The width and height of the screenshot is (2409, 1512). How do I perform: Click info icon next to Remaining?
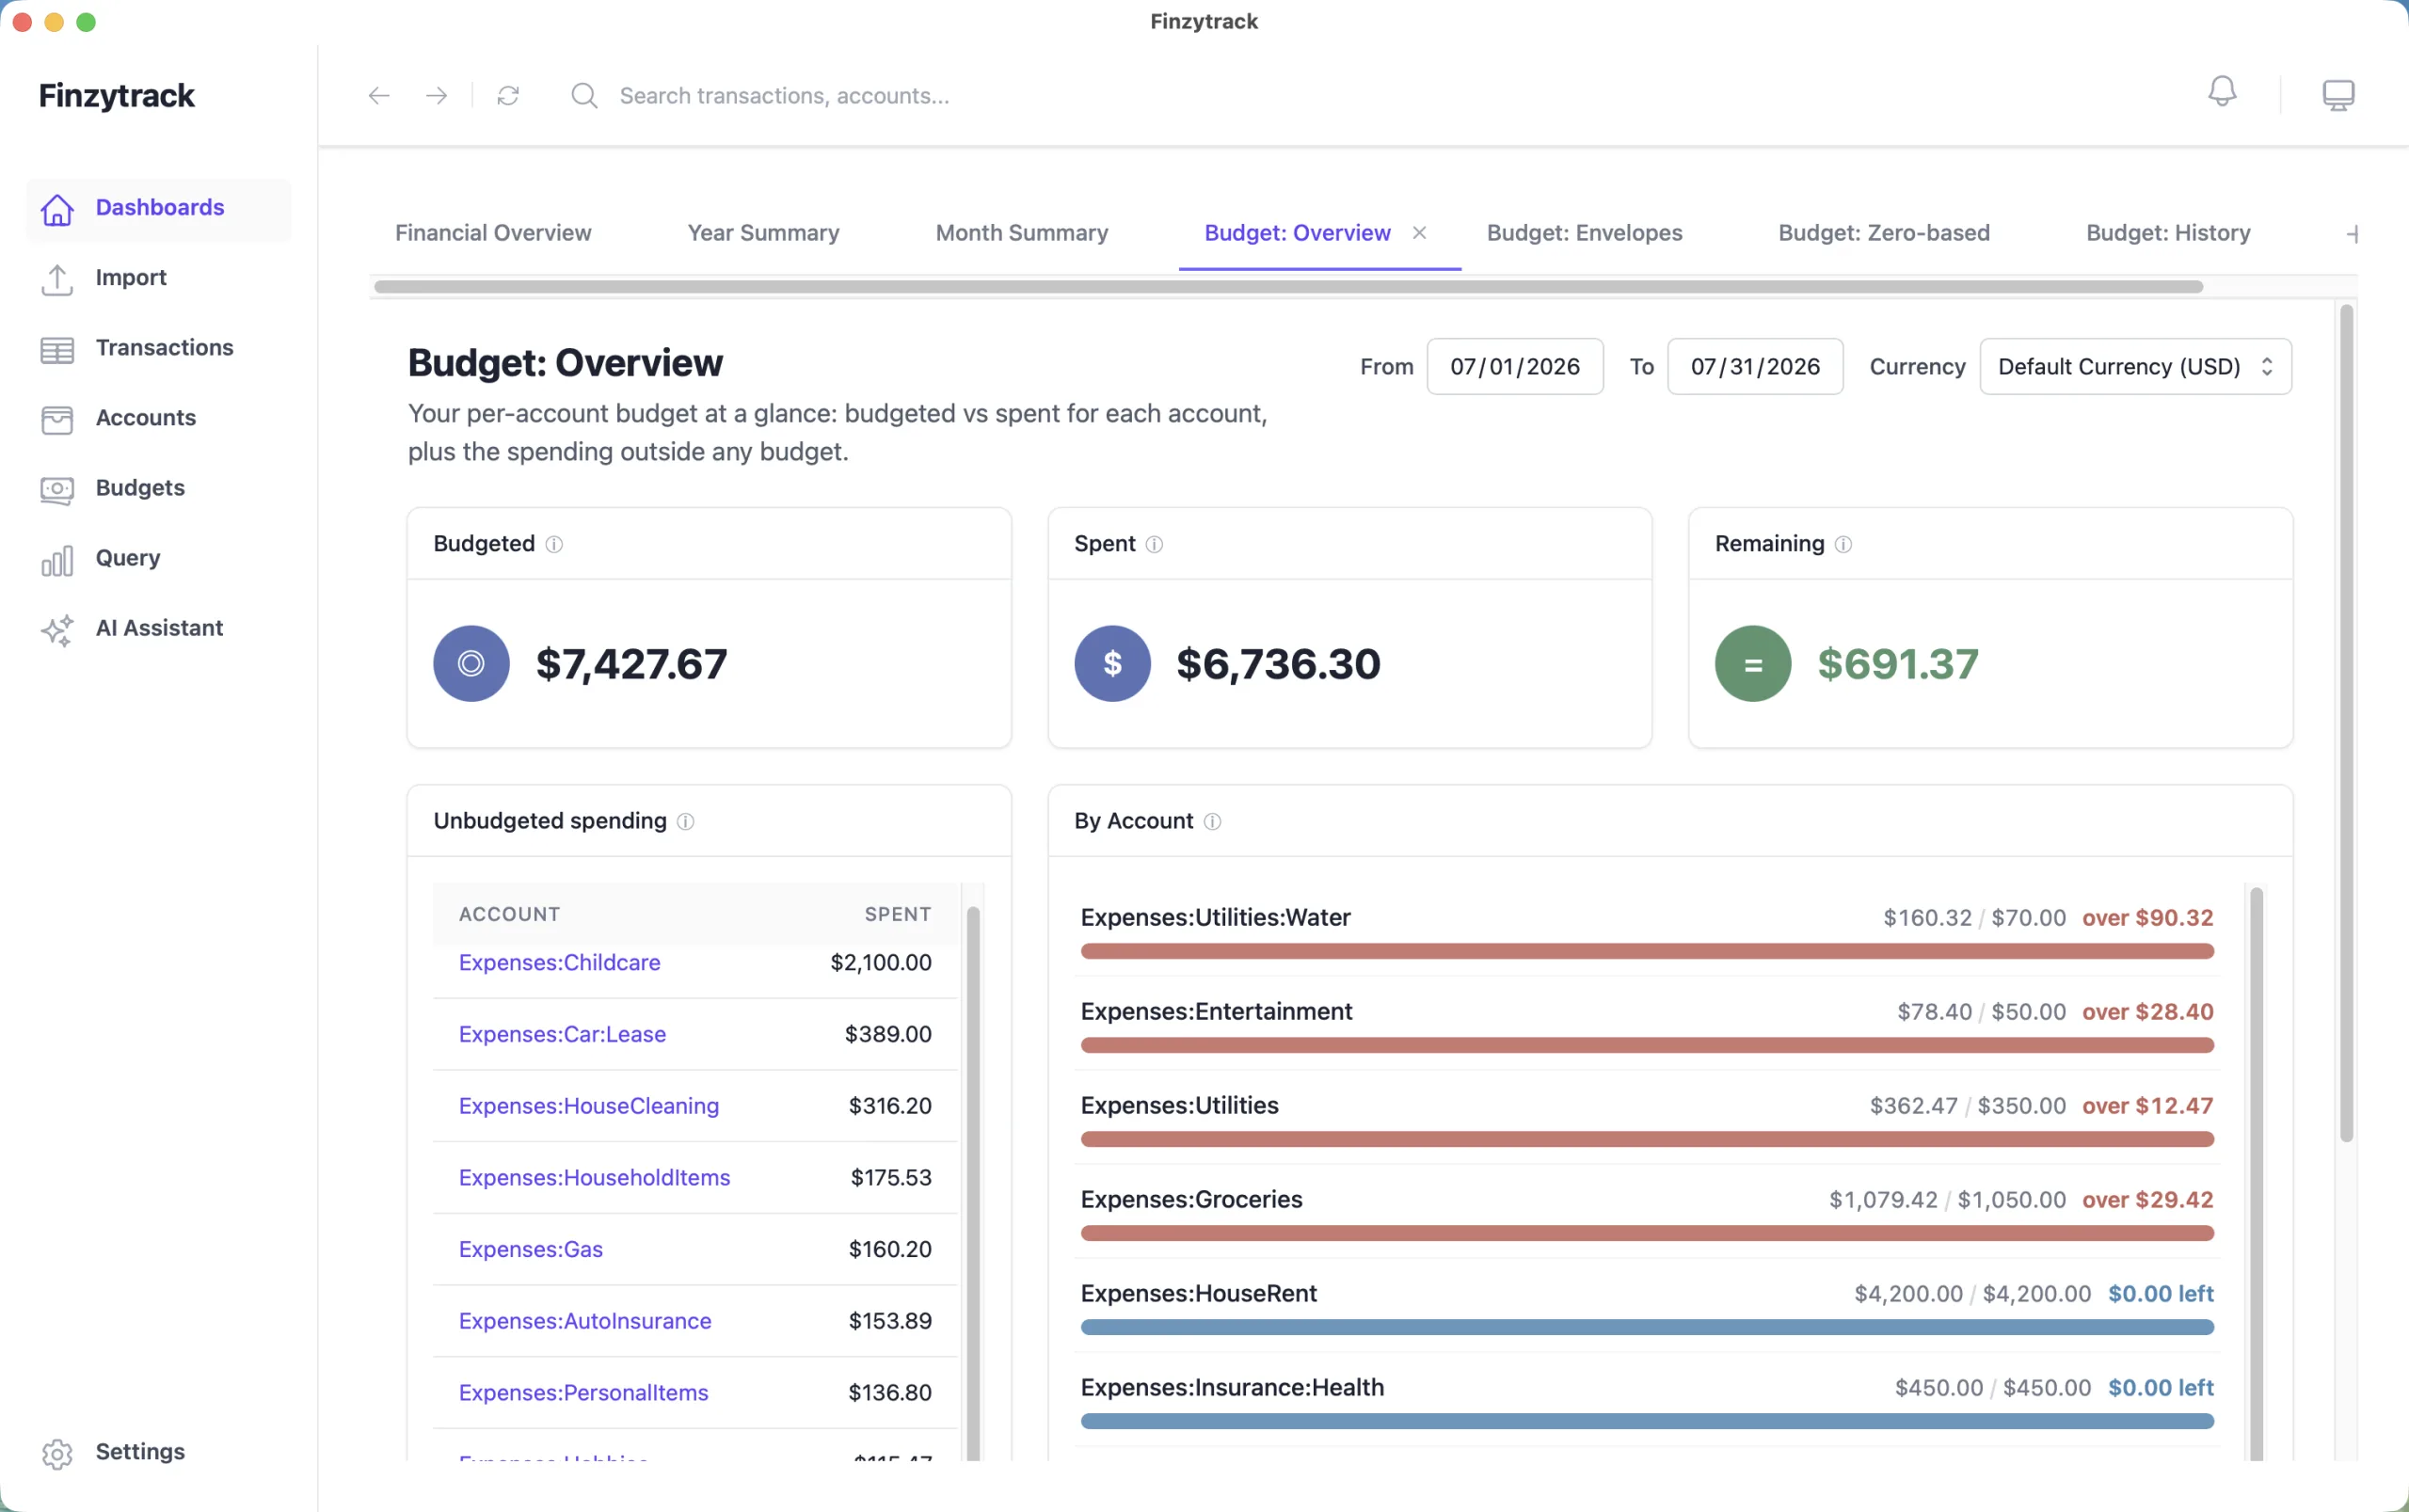tap(1842, 543)
